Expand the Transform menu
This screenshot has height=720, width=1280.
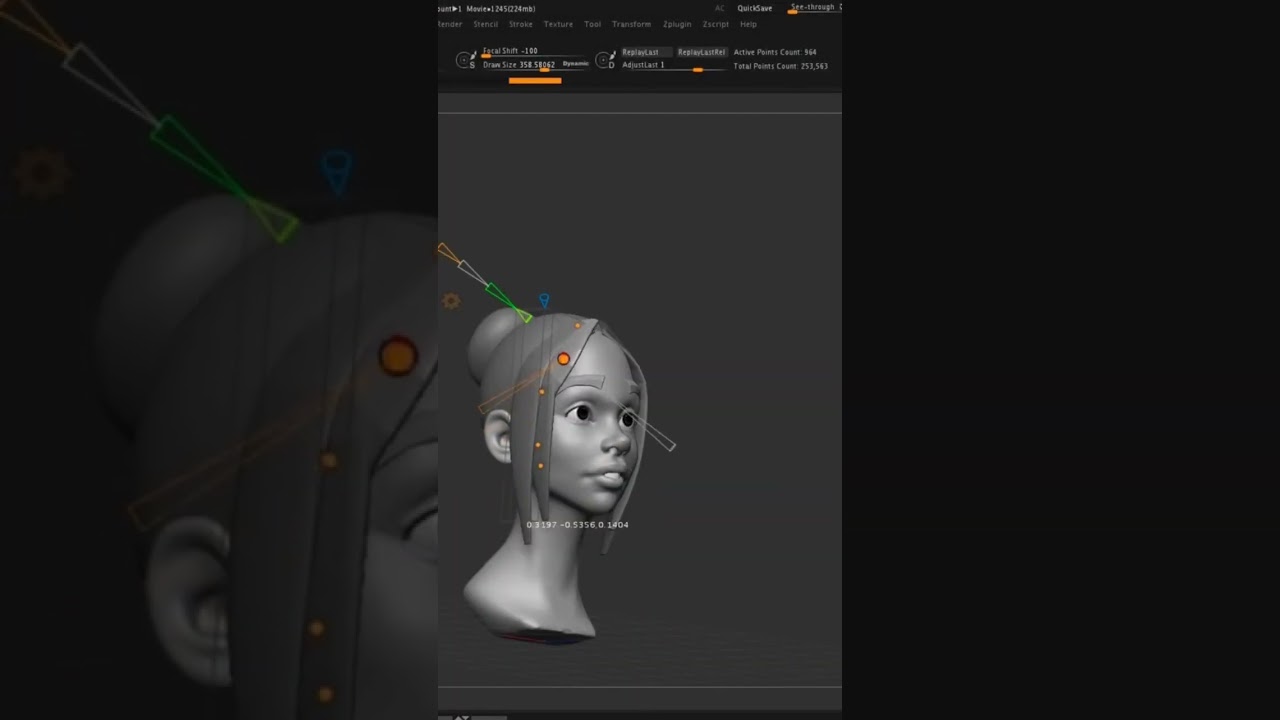(631, 24)
